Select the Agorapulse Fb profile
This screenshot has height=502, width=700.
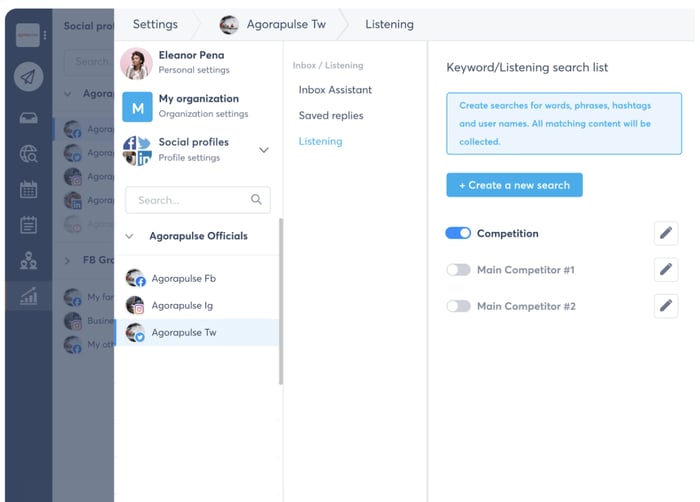(196, 279)
